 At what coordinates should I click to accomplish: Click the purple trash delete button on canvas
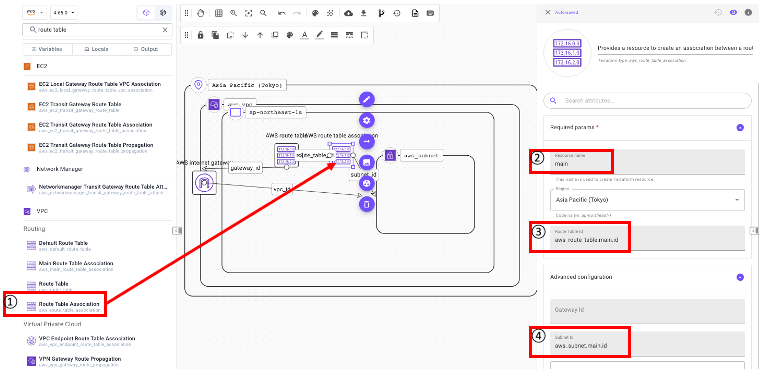click(x=367, y=204)
